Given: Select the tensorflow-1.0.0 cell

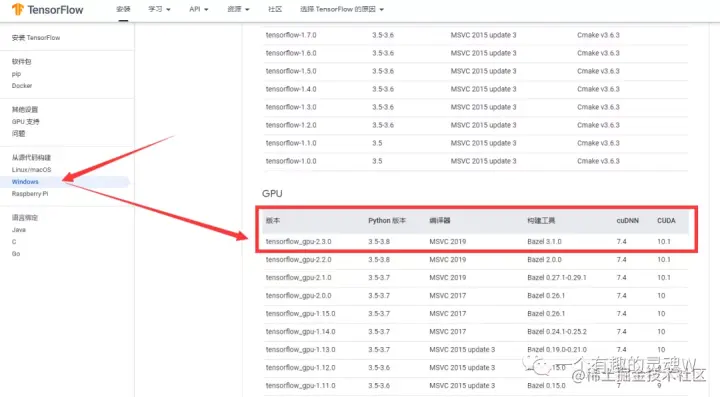Looking at the screenshot, I should (291, 161).
